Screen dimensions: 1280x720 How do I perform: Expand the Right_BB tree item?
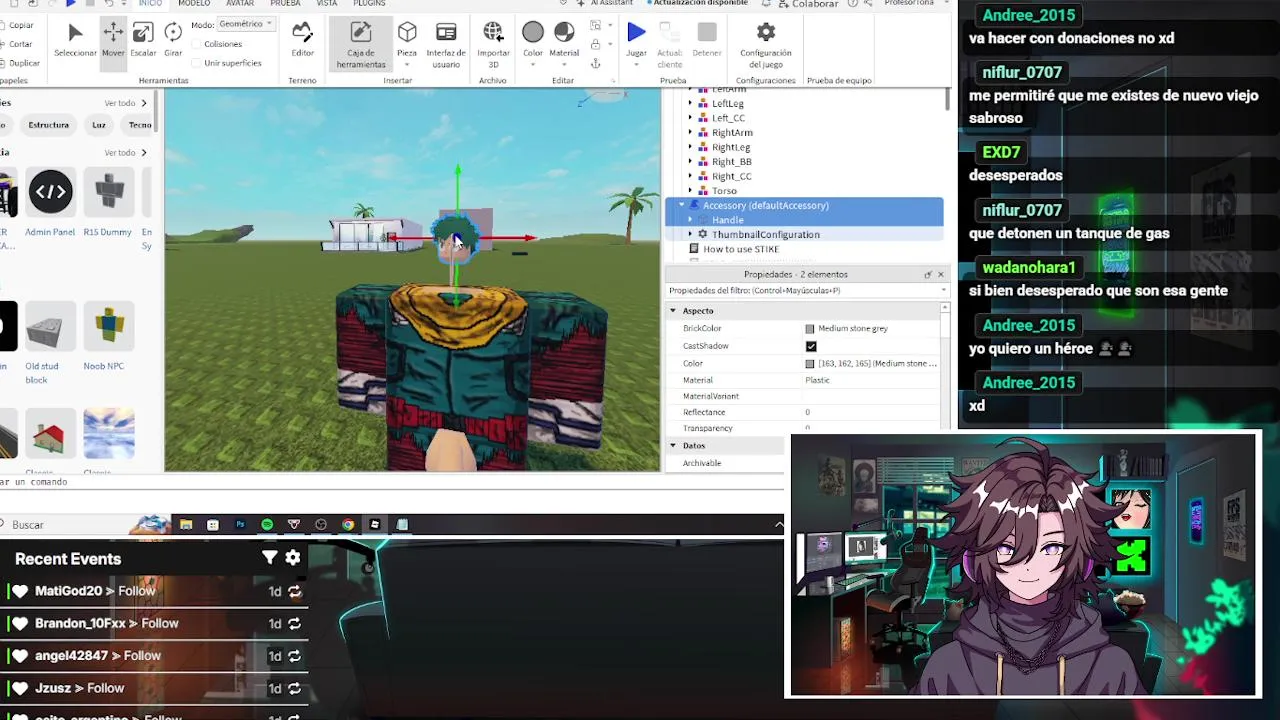click(x=690, y=161)
